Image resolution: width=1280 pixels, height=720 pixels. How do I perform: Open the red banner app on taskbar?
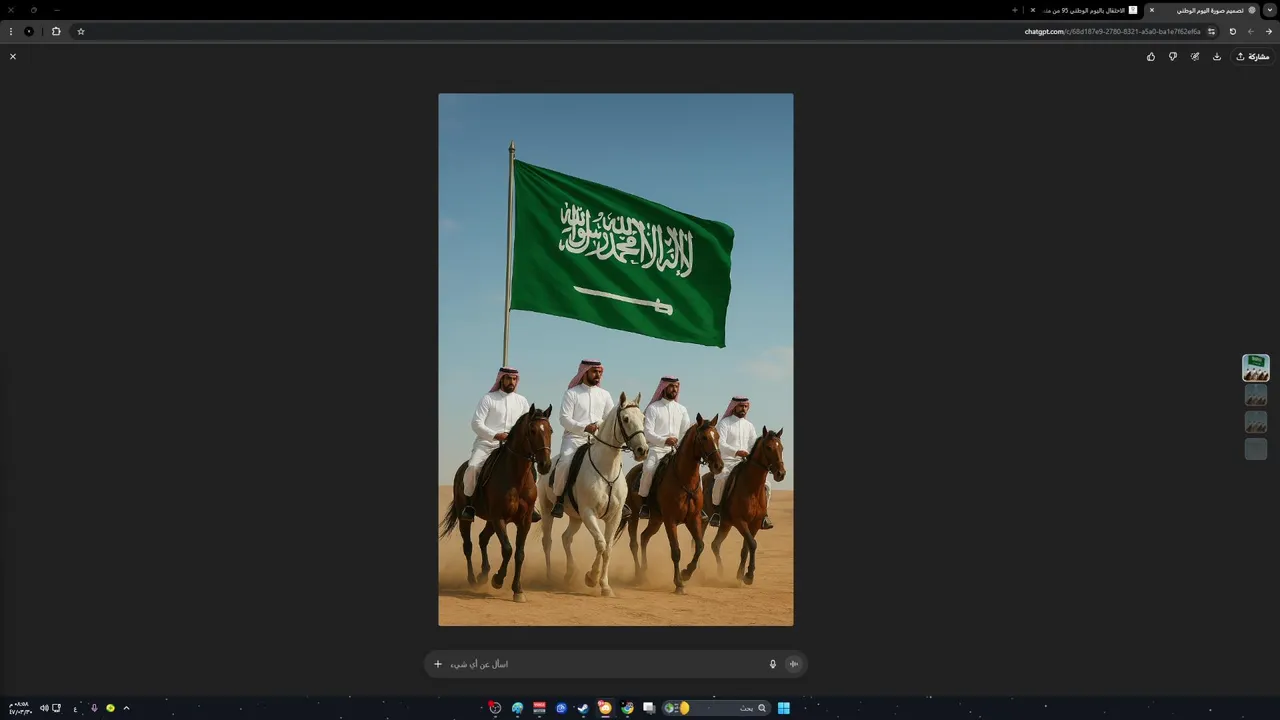point(539,708)
